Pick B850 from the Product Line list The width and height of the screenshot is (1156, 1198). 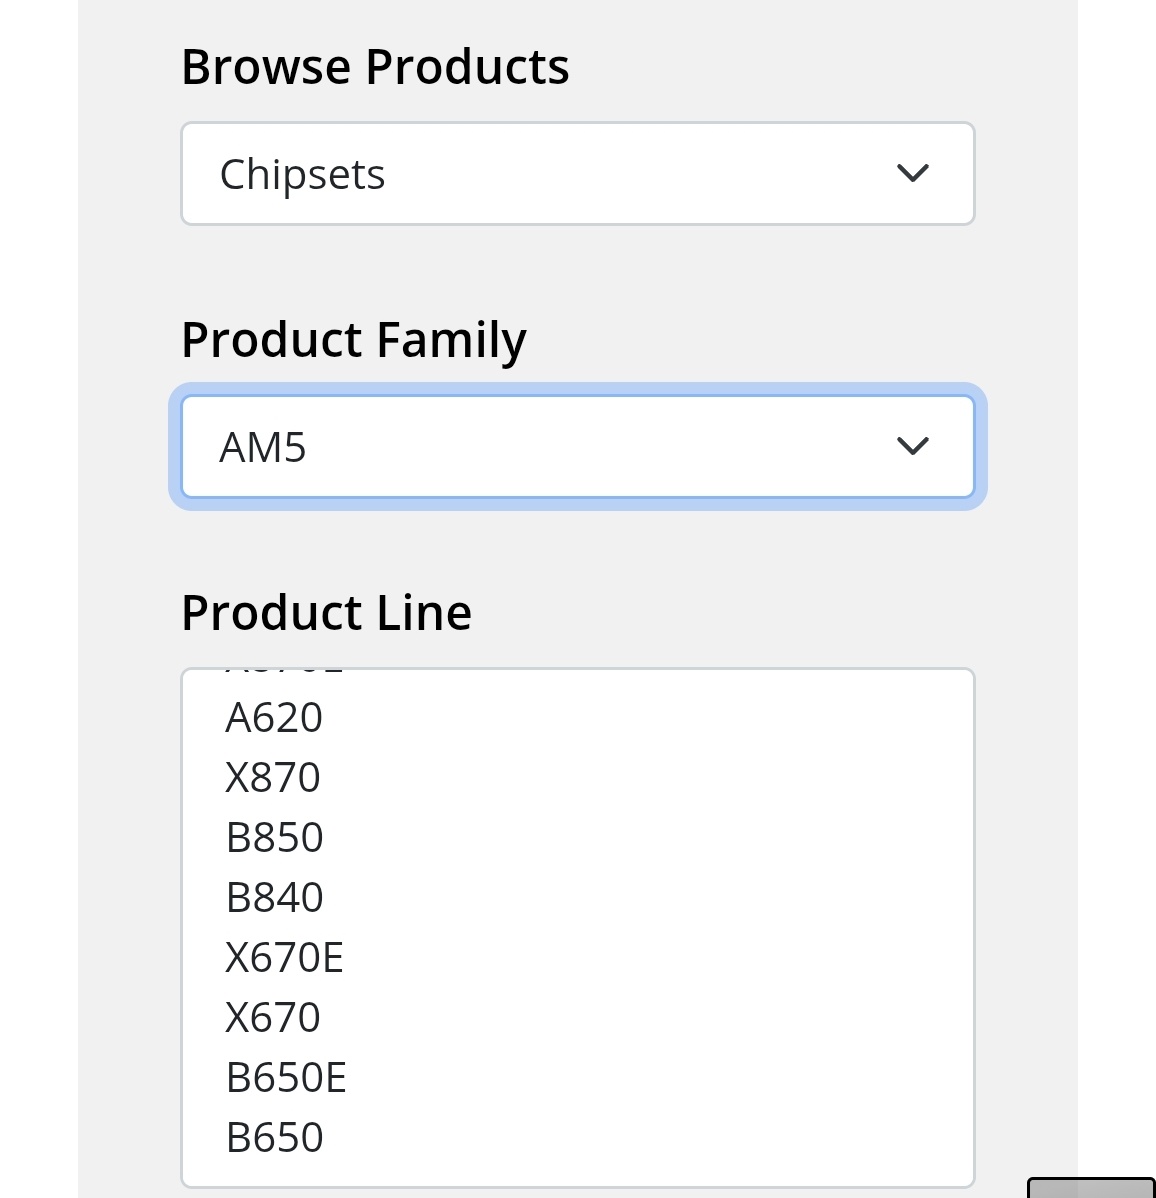pyautogui.click(x=274, y=838)
